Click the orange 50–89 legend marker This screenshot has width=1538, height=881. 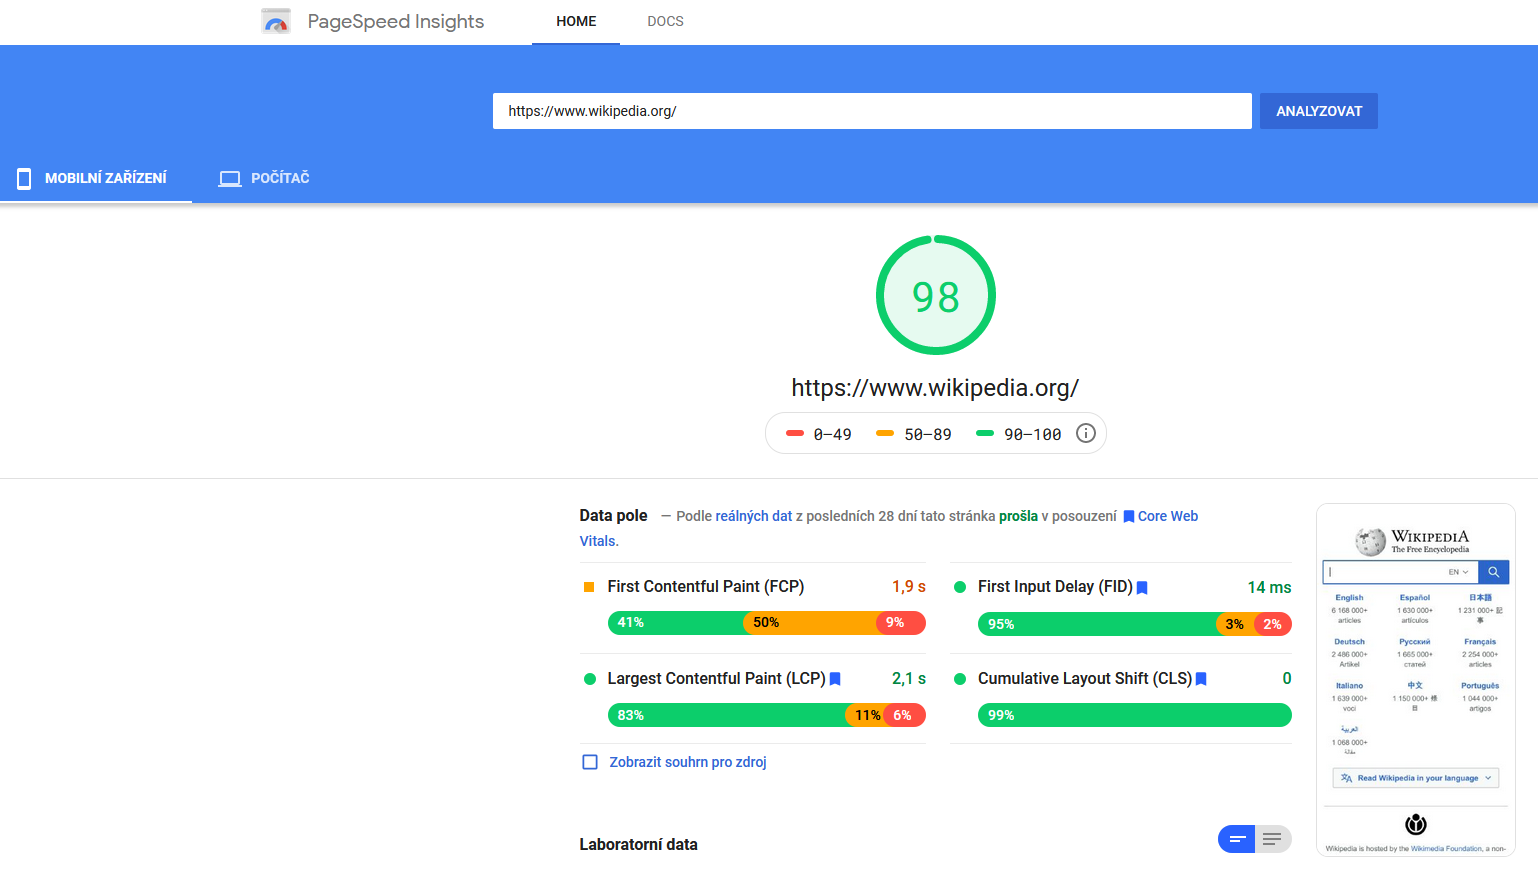[885, 433]
